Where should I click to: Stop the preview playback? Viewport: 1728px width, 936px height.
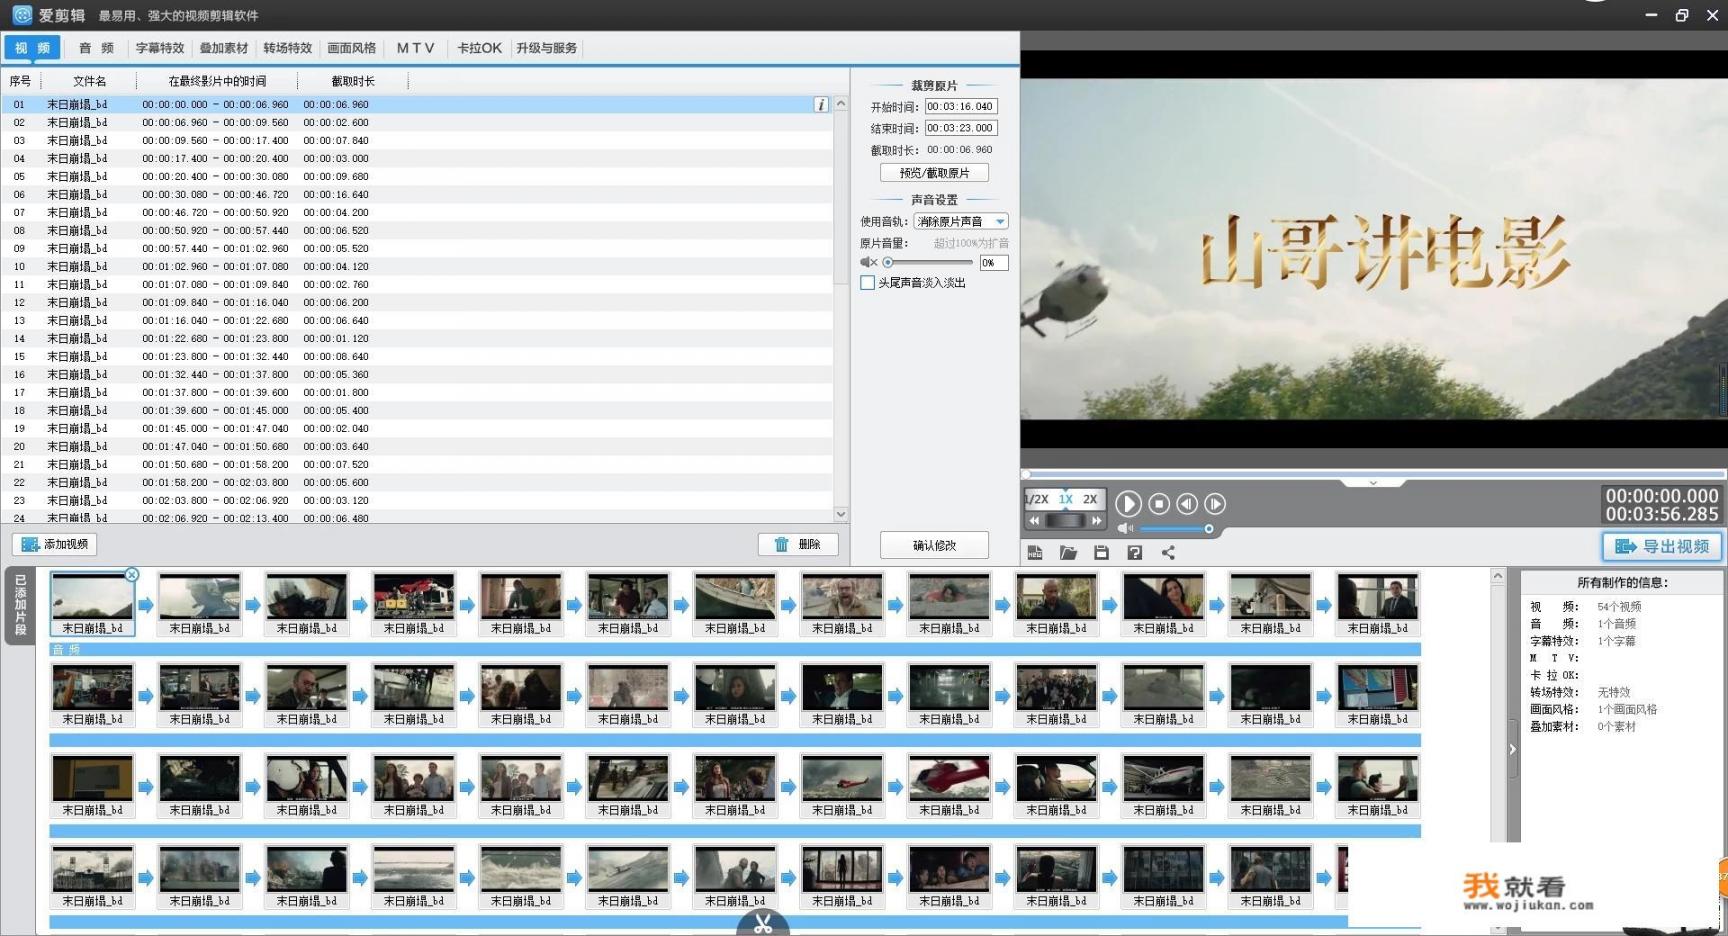pyautogui.click(x=1159, y=504)
